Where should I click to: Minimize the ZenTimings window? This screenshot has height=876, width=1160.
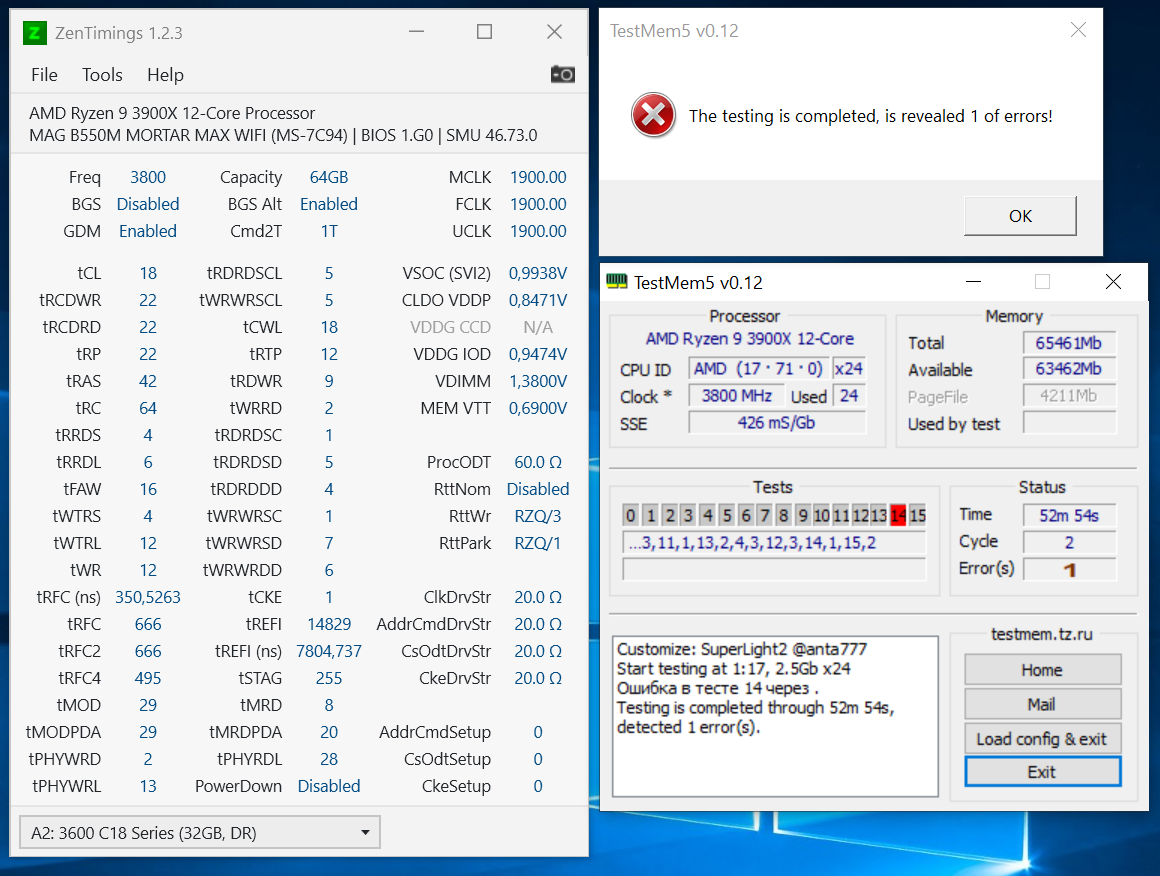417,32
